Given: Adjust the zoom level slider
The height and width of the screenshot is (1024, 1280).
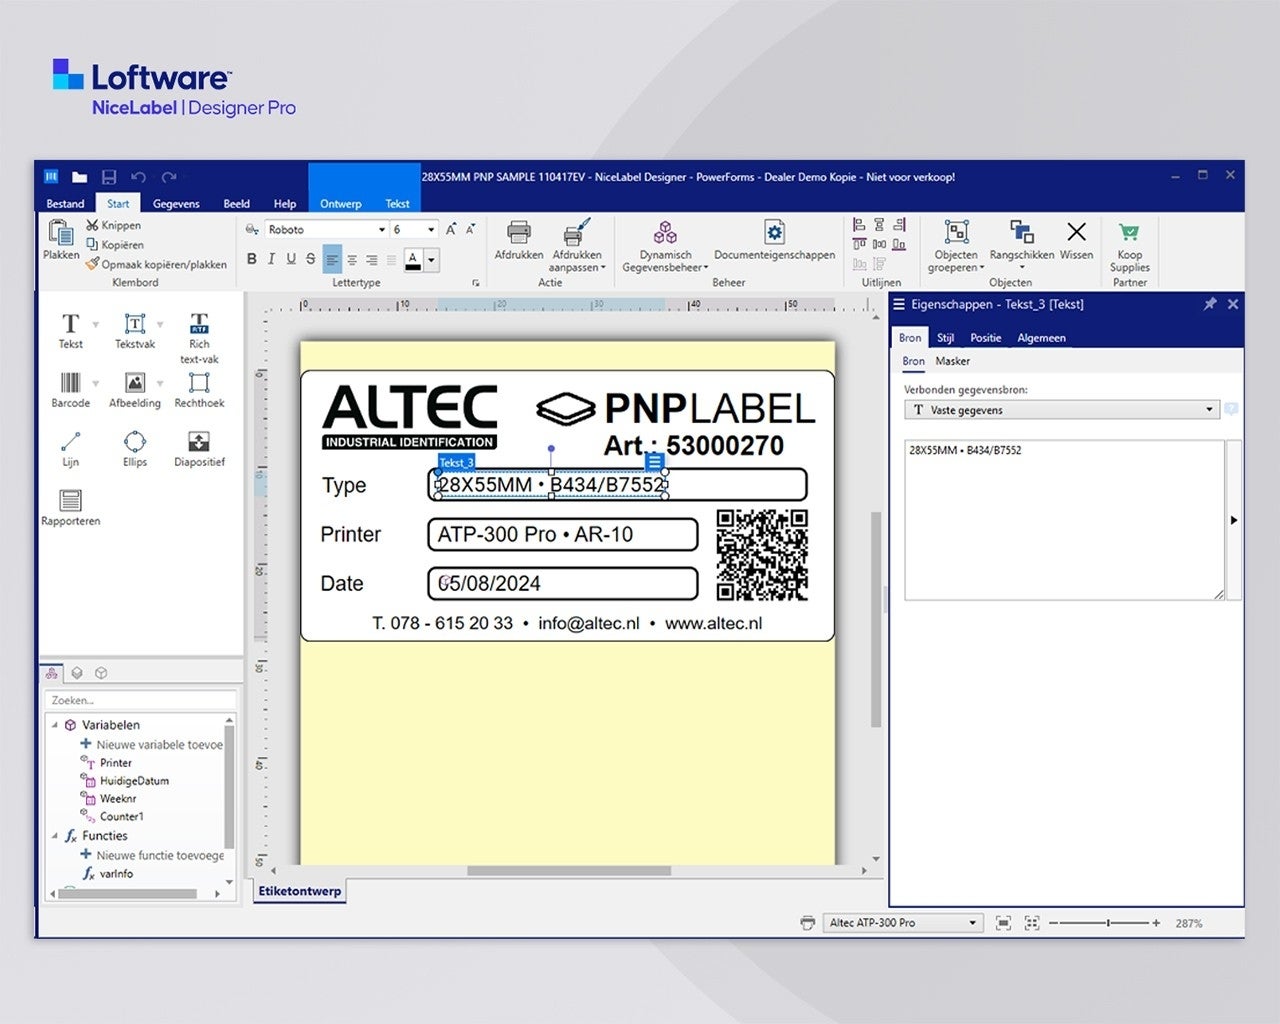Looking at the screenshot, I should [x=1108, y=923].
